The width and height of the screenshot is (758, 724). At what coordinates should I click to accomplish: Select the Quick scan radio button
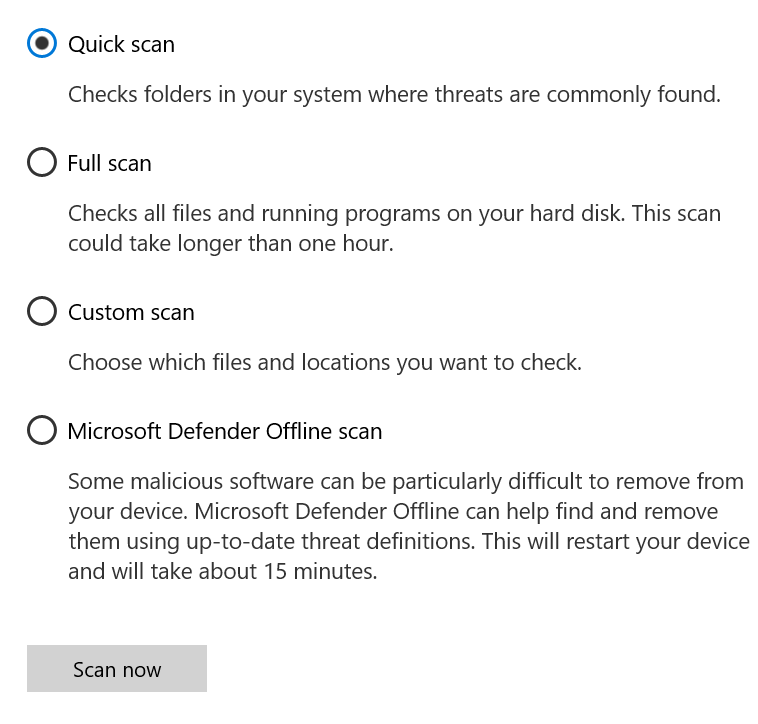[x=42, y=43]
